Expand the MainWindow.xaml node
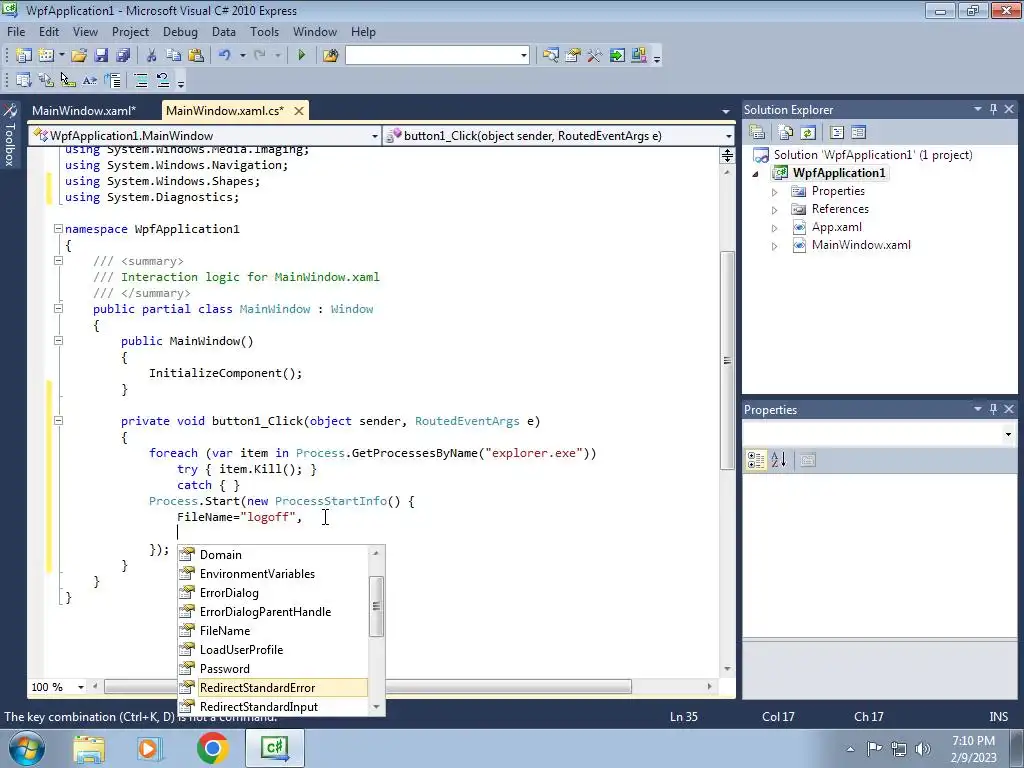This screenshot has width=1024, height=768. 775,246
